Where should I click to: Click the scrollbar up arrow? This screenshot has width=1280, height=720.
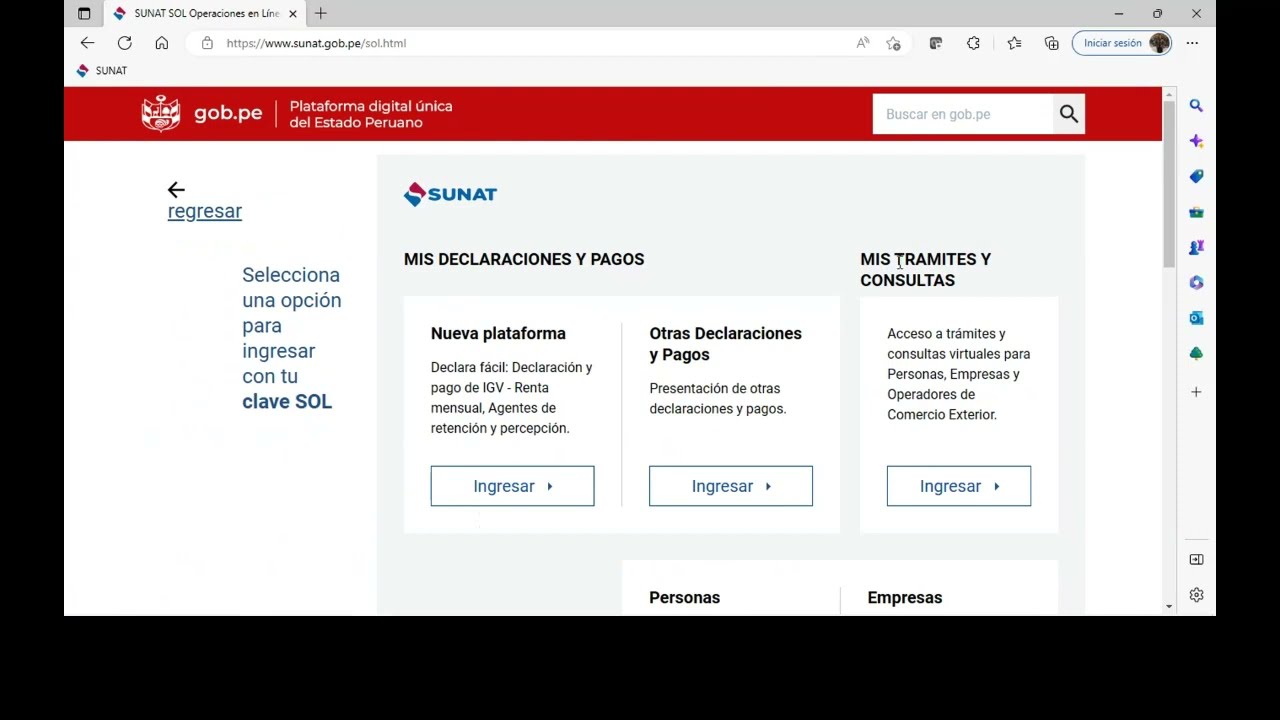click(1169, 93)
